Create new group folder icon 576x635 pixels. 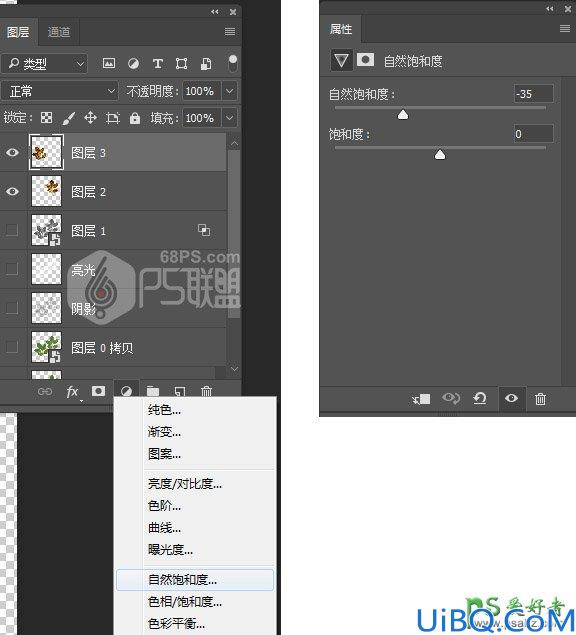point(153,391)
